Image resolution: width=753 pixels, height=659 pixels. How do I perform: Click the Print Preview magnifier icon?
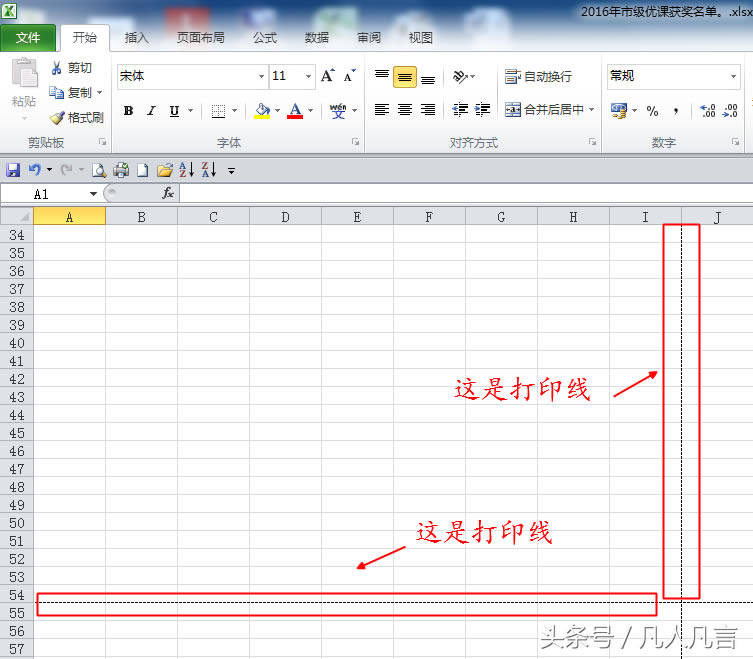click(99, 170)
